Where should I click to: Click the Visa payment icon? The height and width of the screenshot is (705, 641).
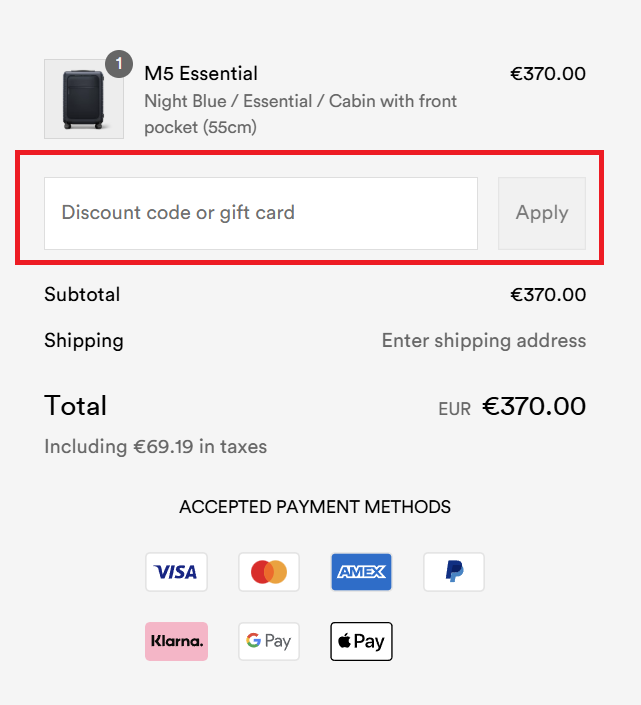pyautogui.click(x=176, y=572)
